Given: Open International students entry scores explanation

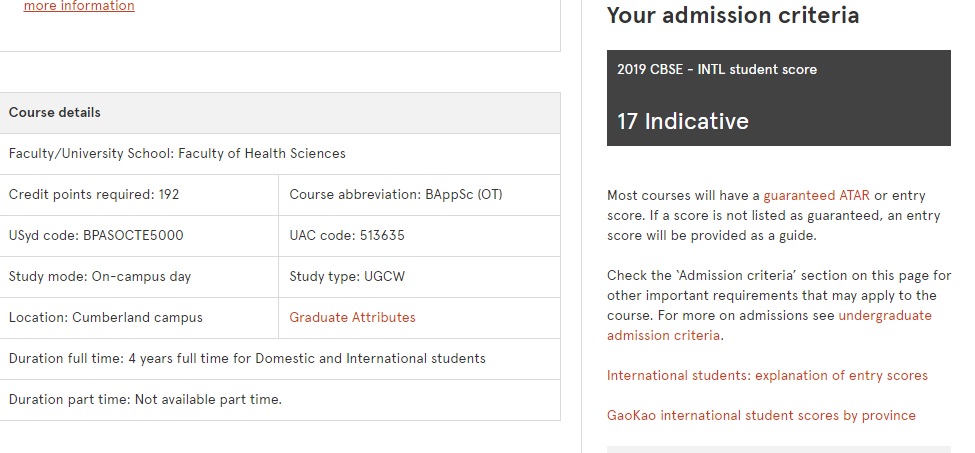Looking at the screenshot, I should point(767,375).
